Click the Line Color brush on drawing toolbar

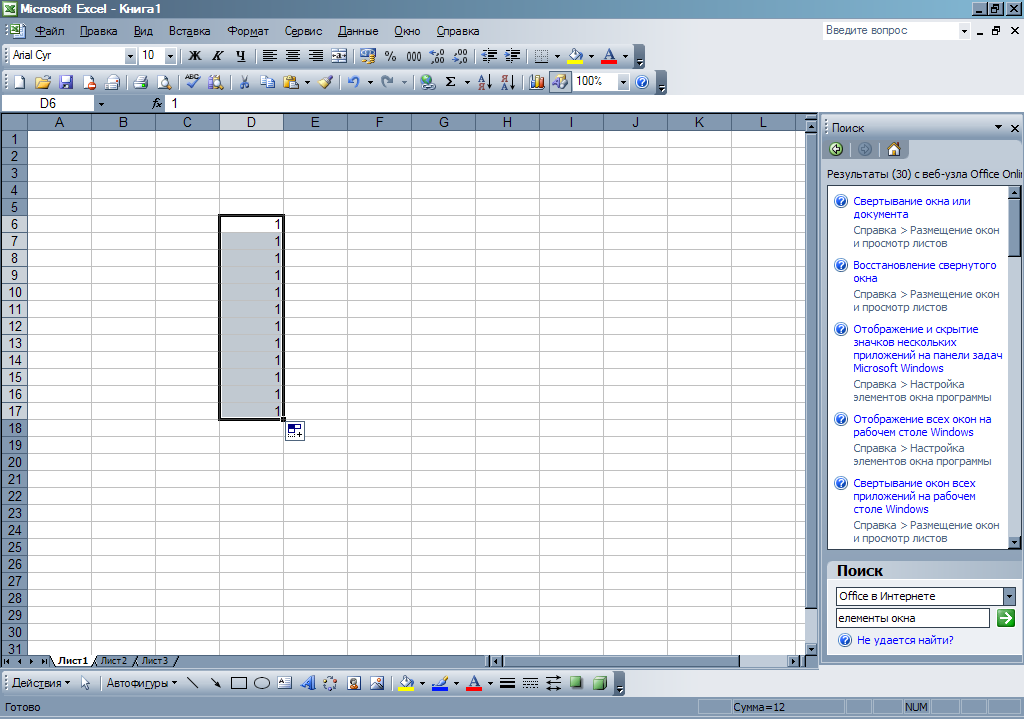pos(440,683)
